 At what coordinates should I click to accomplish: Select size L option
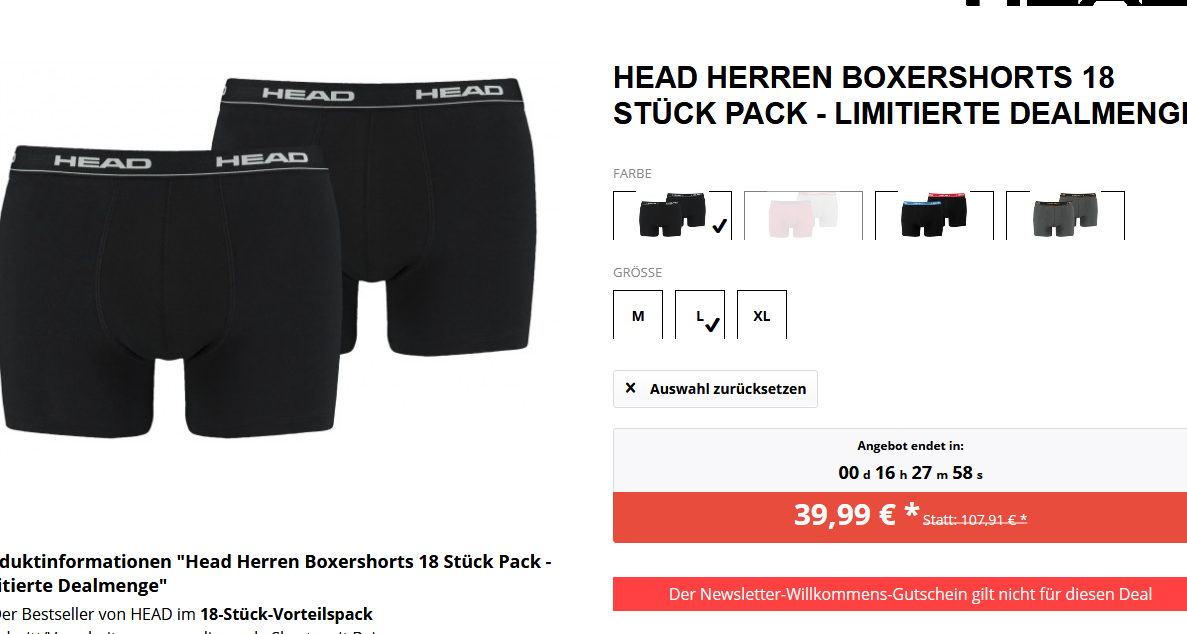click(x=699, y=314)
